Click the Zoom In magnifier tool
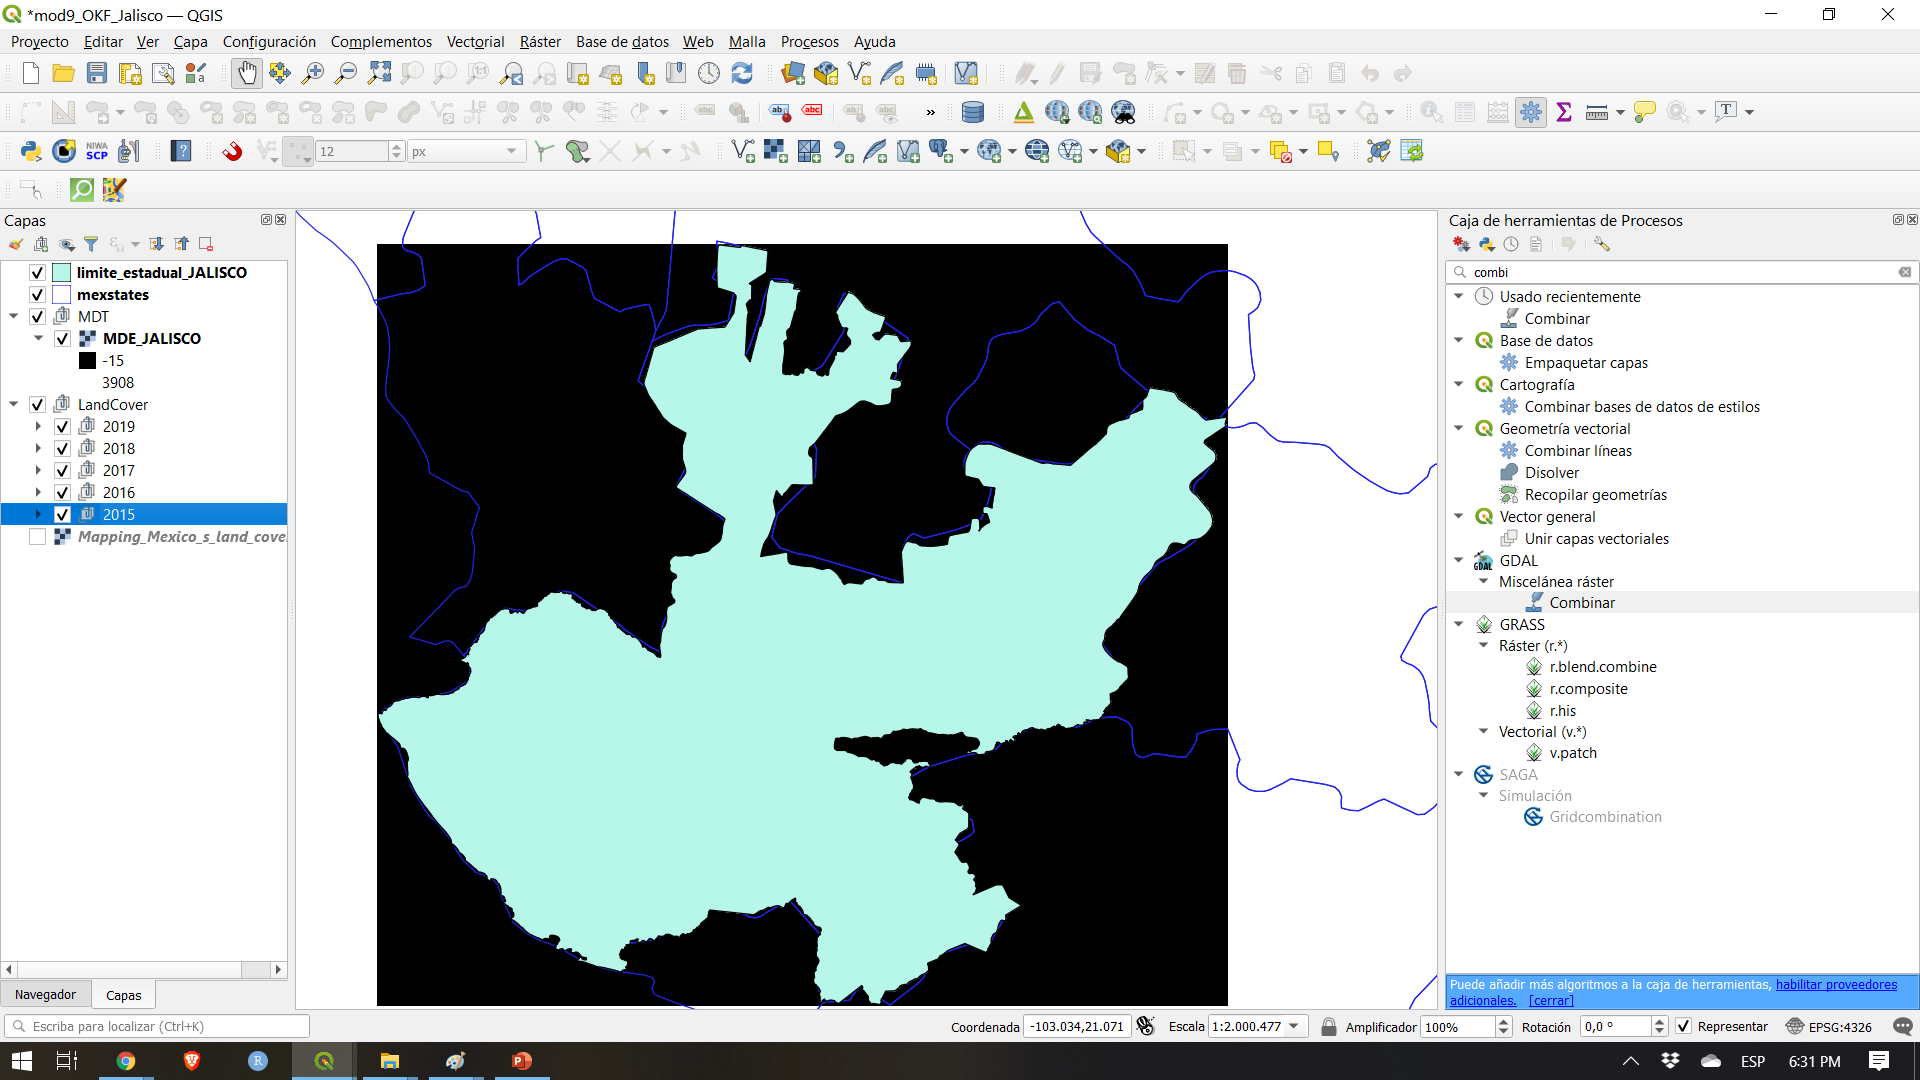Viewport: 1920px width, 1080px height. point(313,73)
